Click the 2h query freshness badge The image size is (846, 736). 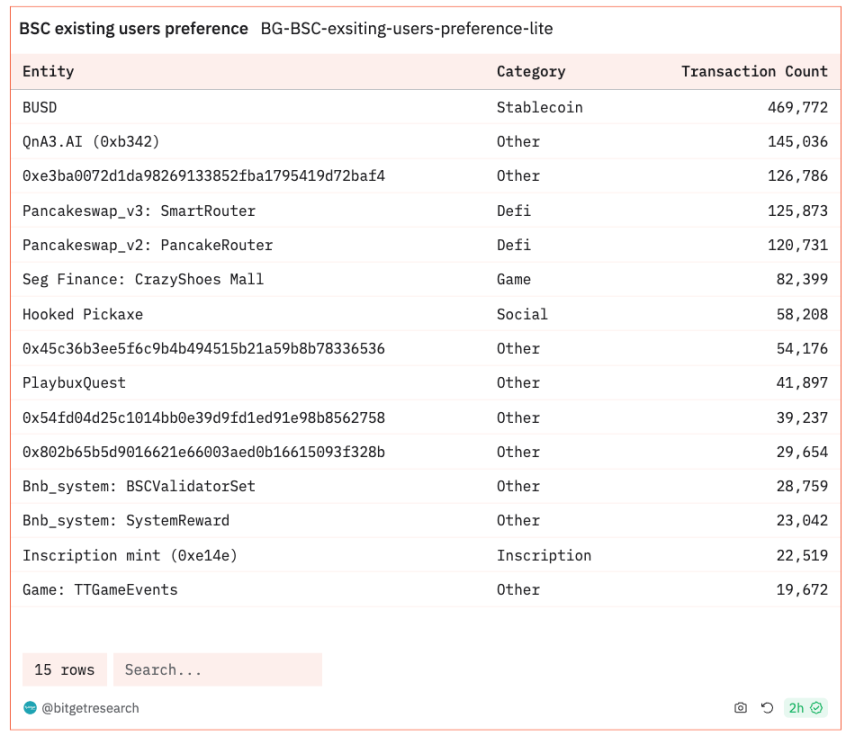tap(805, 708)
